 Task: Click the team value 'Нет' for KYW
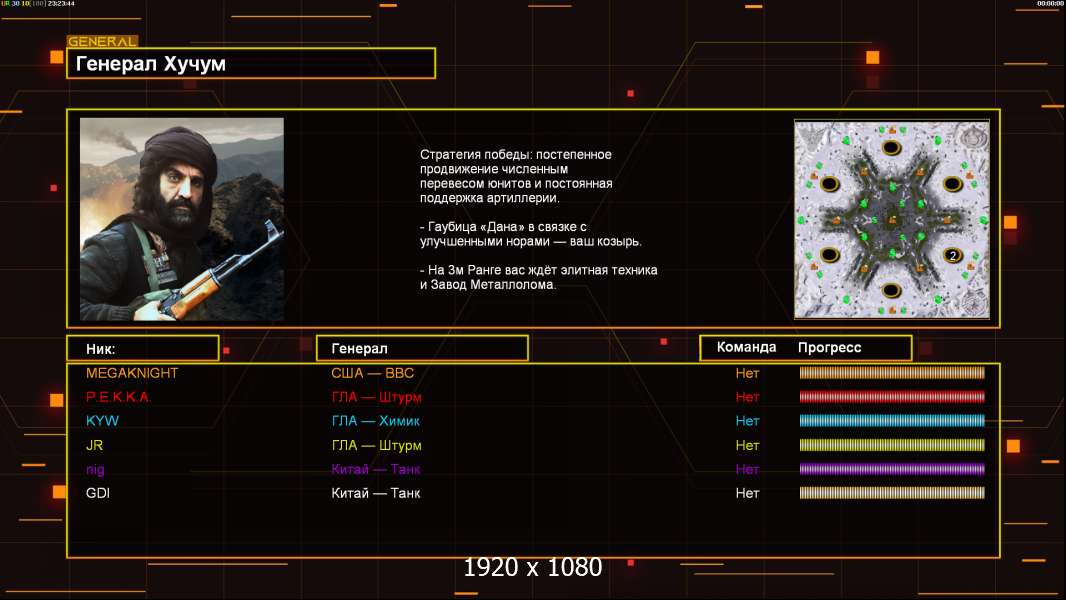(x=747, y=421)
